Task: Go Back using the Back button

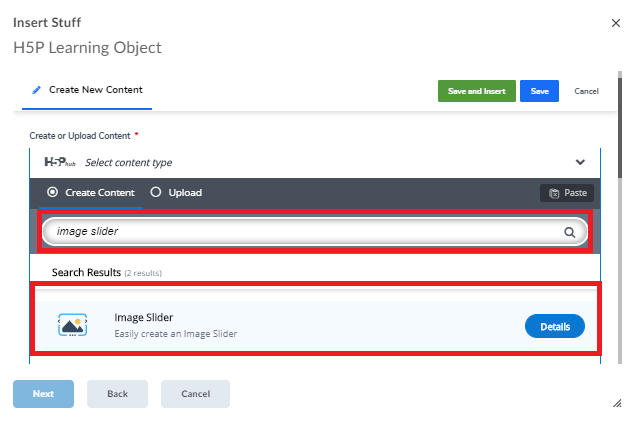Action: click(x=117, y=394)
